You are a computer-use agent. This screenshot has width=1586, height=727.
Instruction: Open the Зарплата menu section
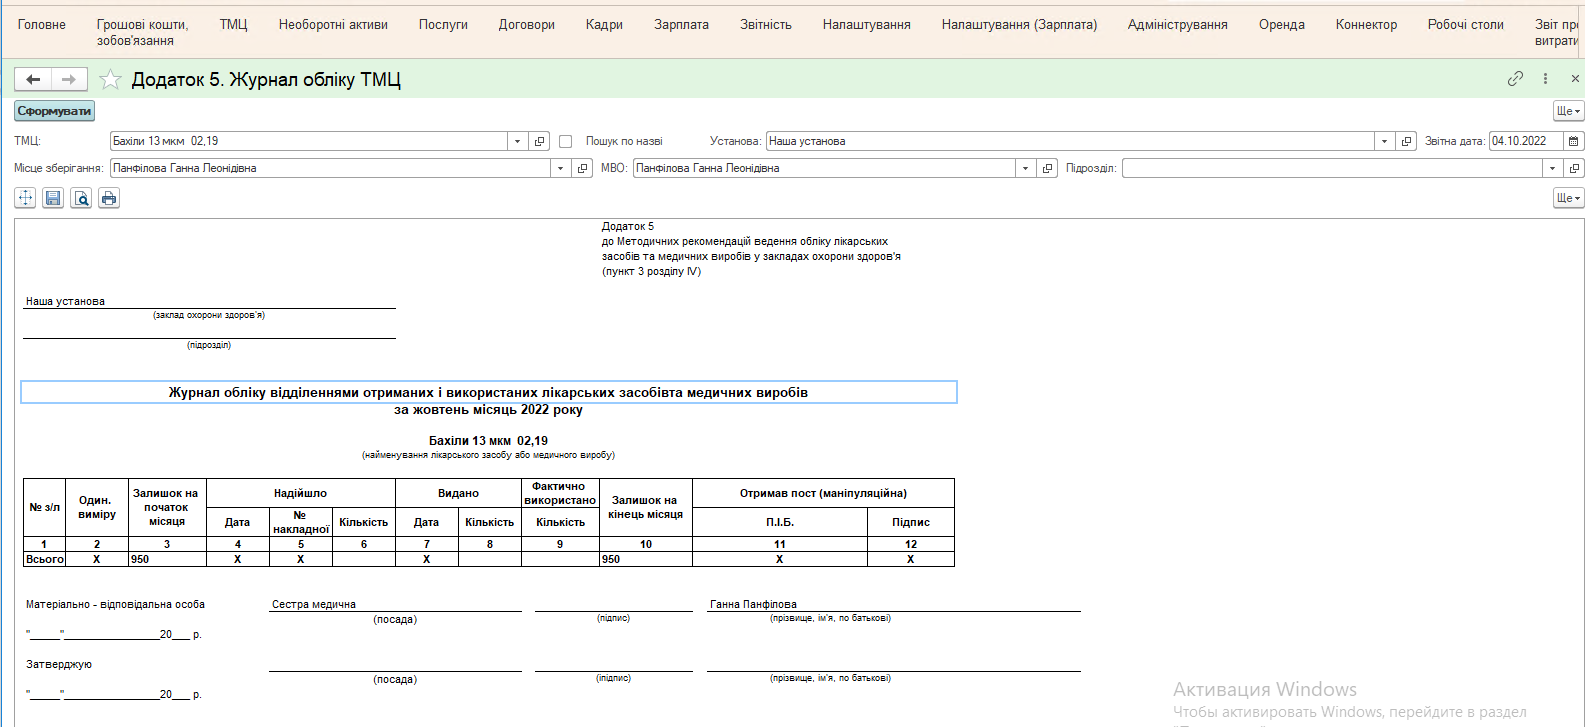(681, 24)
